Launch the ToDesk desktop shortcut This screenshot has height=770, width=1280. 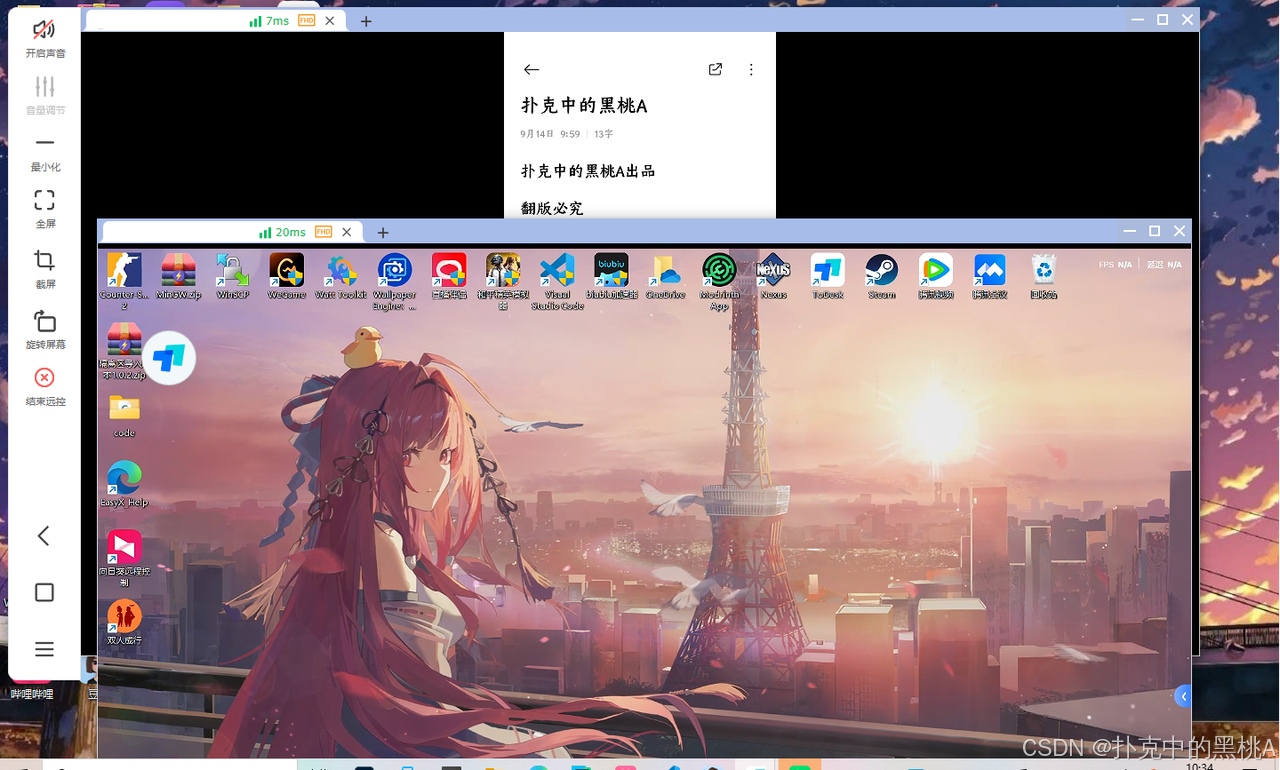coord(827,277)
